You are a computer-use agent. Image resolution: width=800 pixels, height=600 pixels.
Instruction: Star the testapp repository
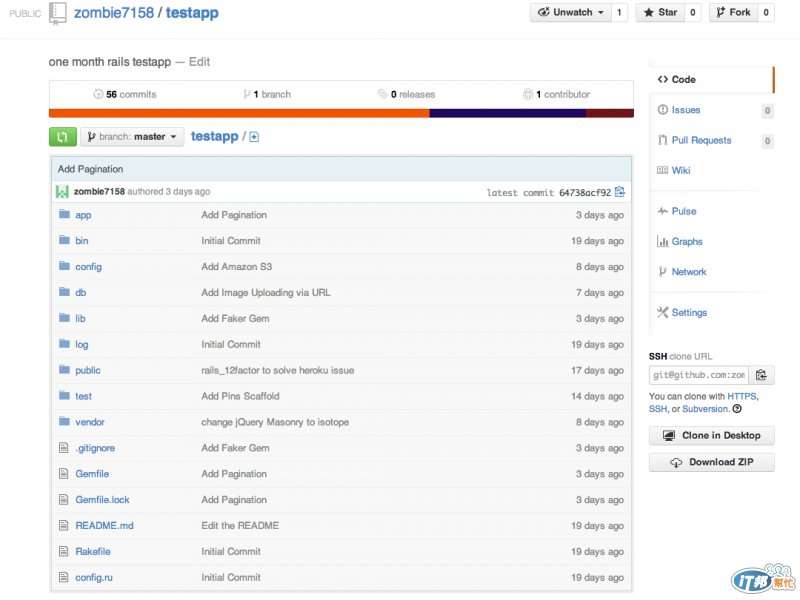(x=660, y=12)
